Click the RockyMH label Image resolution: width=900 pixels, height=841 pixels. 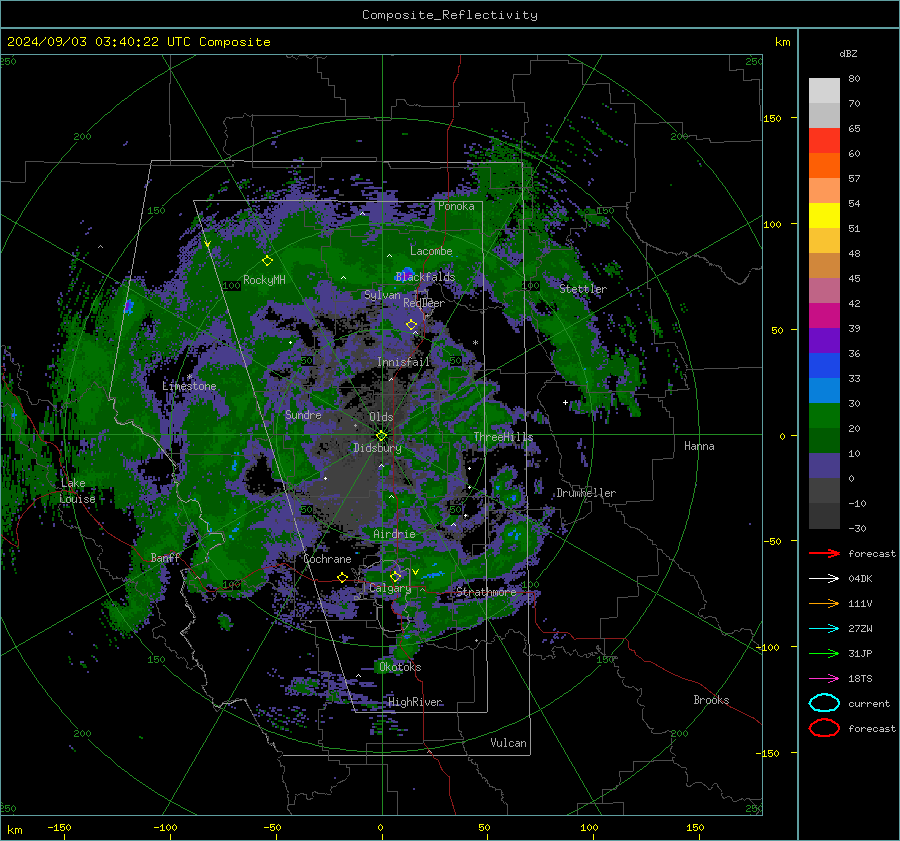tap(264, 280)
